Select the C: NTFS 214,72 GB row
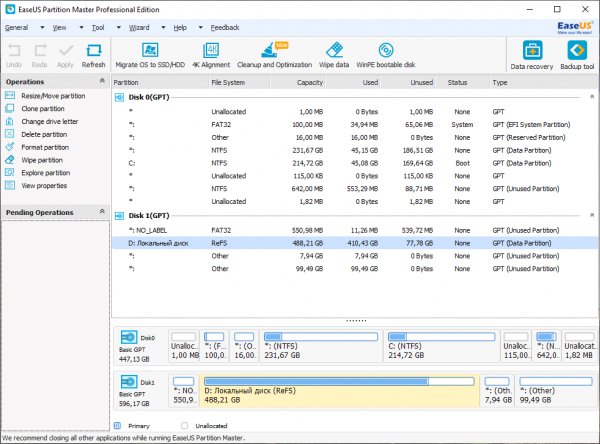 point(355,163)
